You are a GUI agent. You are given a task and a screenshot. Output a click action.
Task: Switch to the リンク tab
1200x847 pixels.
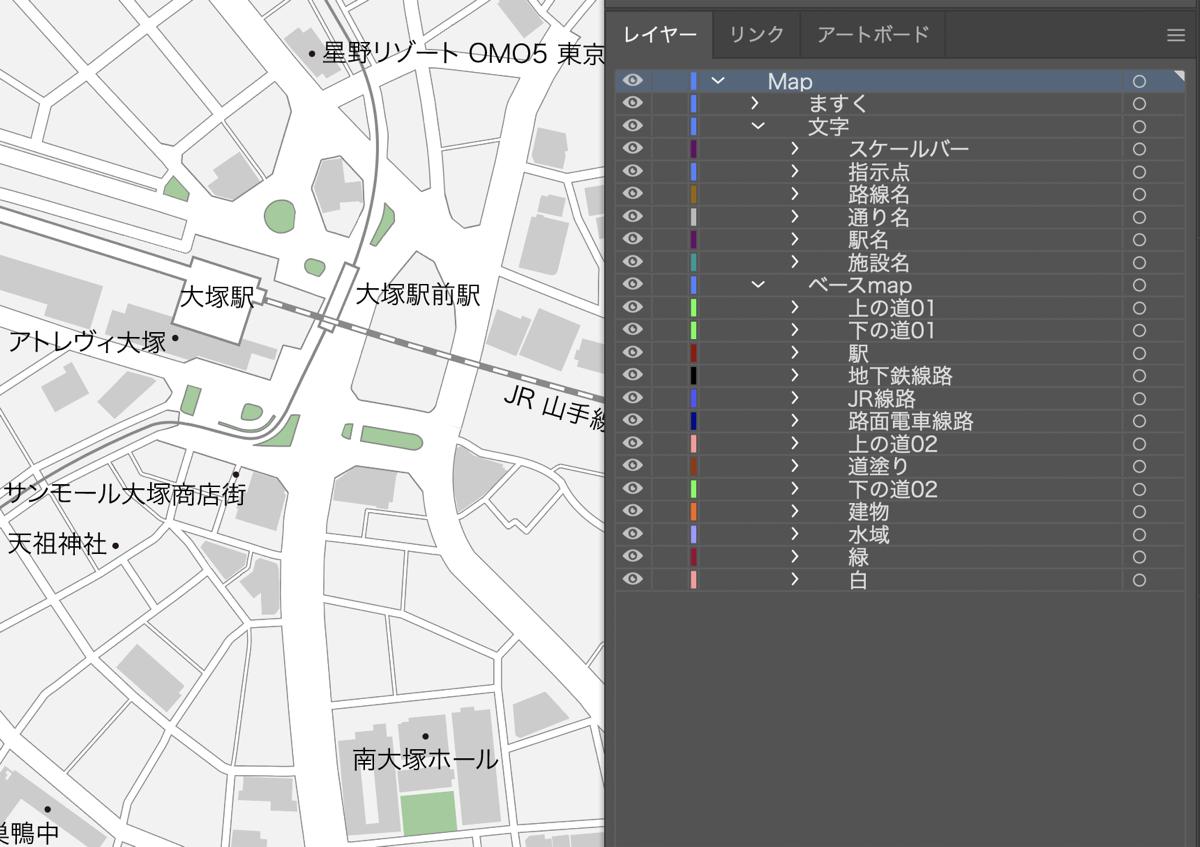pyautogui.click(x=755, y=35)
